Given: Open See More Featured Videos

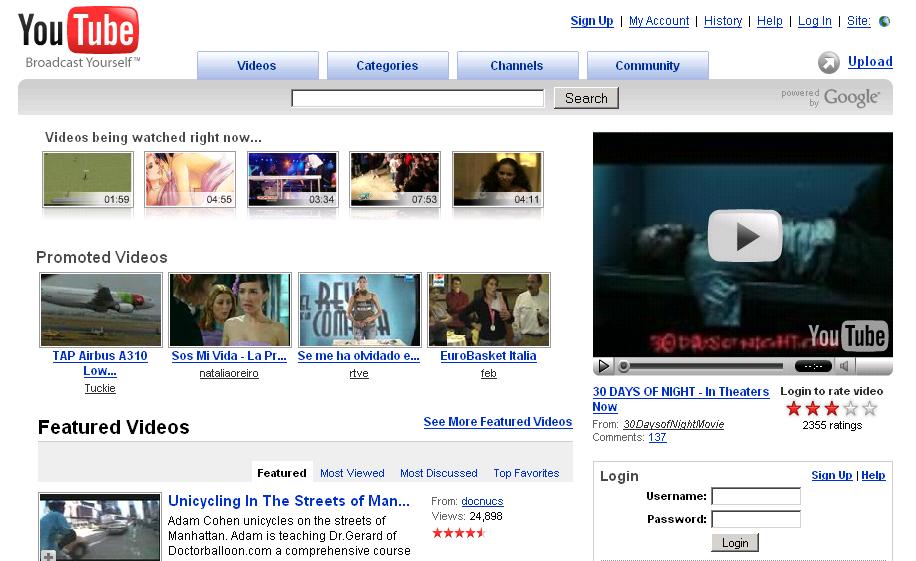Looking at the screenshot, I should [498, 421].
